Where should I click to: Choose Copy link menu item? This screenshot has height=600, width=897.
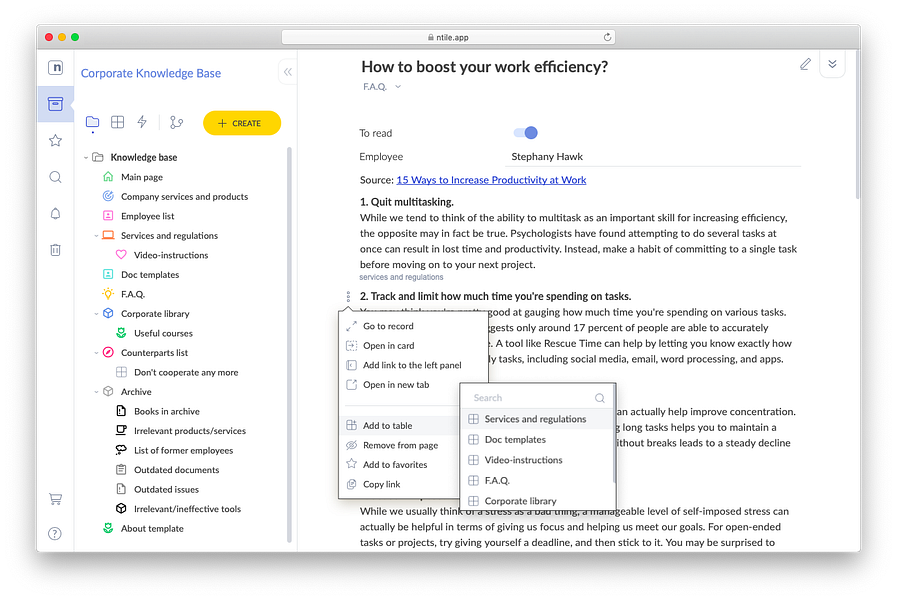[x=400, y=484]
